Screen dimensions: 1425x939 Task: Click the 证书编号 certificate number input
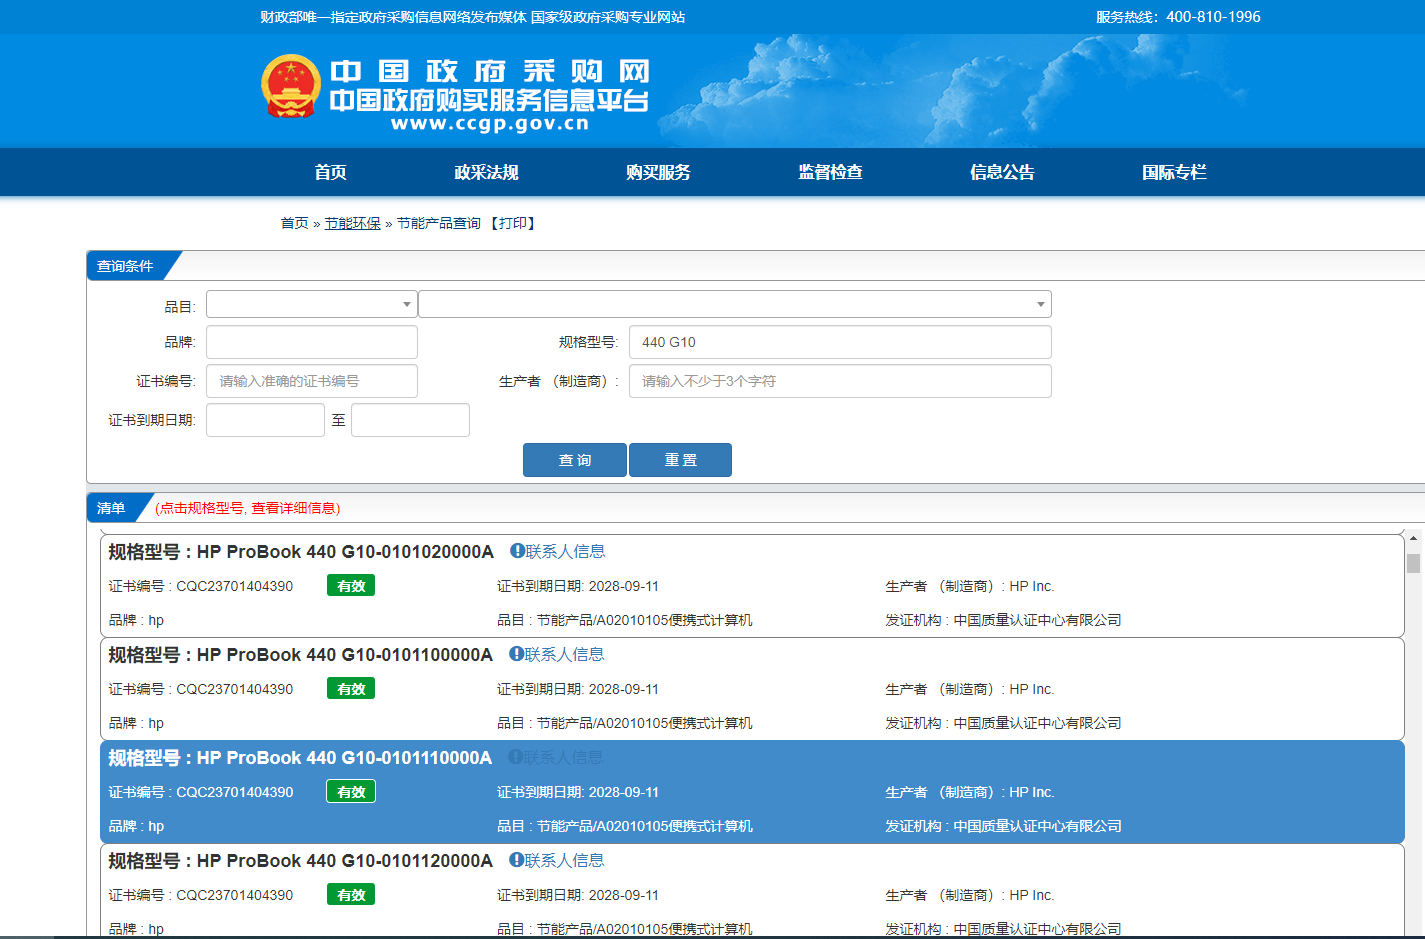311,381
